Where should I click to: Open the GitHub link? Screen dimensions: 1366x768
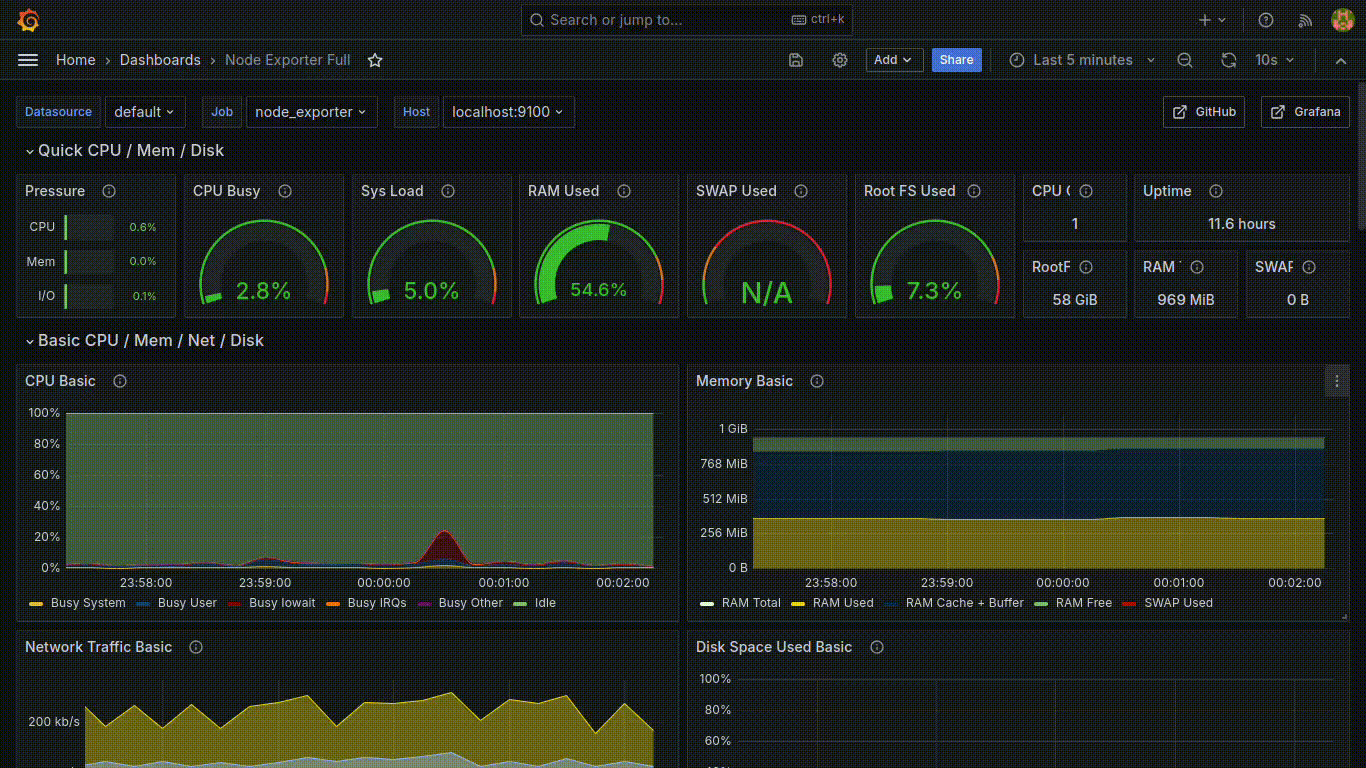[x=1204, y=112]
